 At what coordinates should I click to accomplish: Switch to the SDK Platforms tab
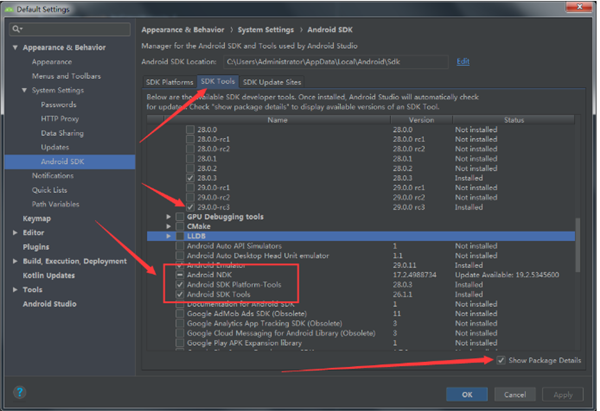click(x=169, y=81)
